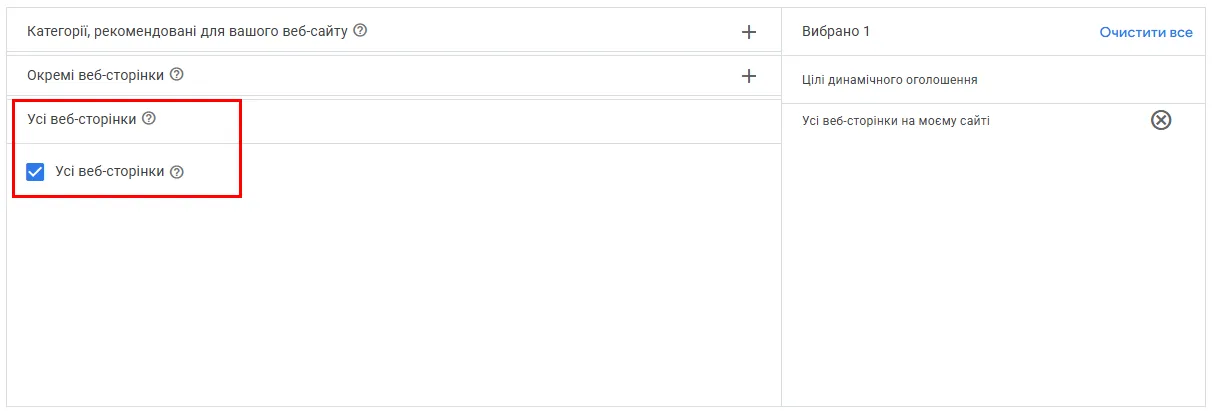Select the Усі веб-сторінки на моєму сайті entry
Viewport: 1215px width, 411px height.
click(x=896, y=121)
